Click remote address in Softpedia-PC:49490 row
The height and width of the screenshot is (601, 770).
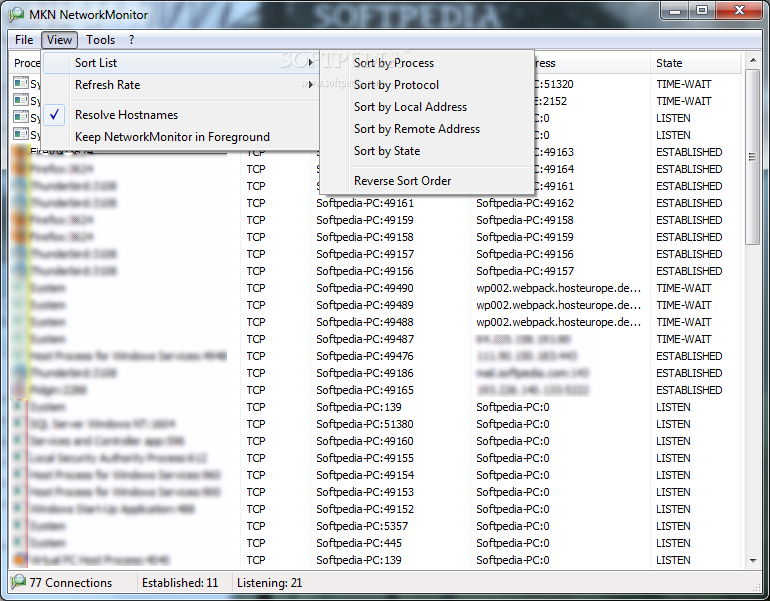click(559, 288)
